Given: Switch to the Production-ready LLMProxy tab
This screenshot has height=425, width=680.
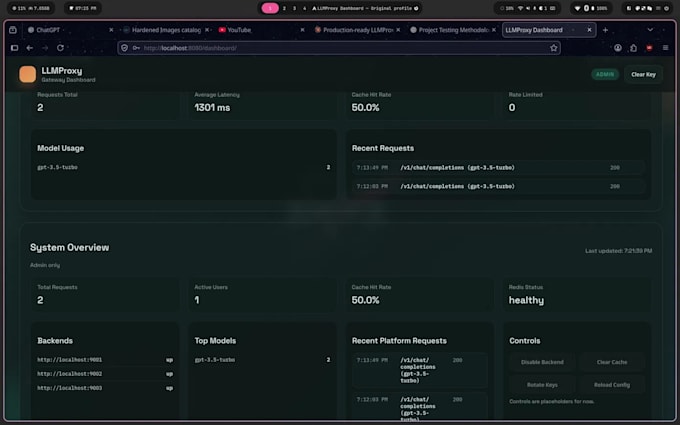Looking at the screenshot, I should point(356,30).
